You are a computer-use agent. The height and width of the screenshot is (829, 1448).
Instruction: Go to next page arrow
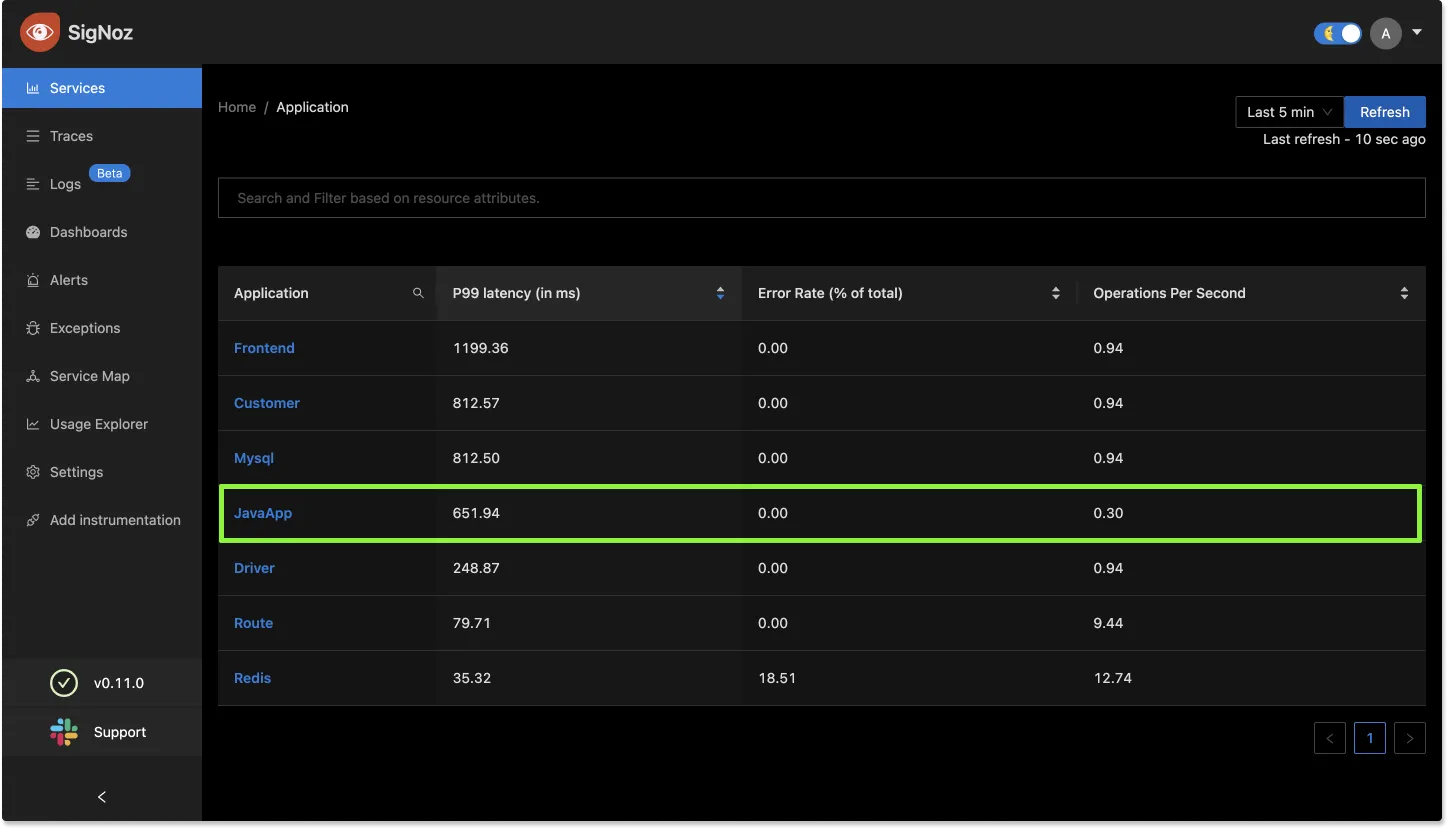click(1409, 738)
